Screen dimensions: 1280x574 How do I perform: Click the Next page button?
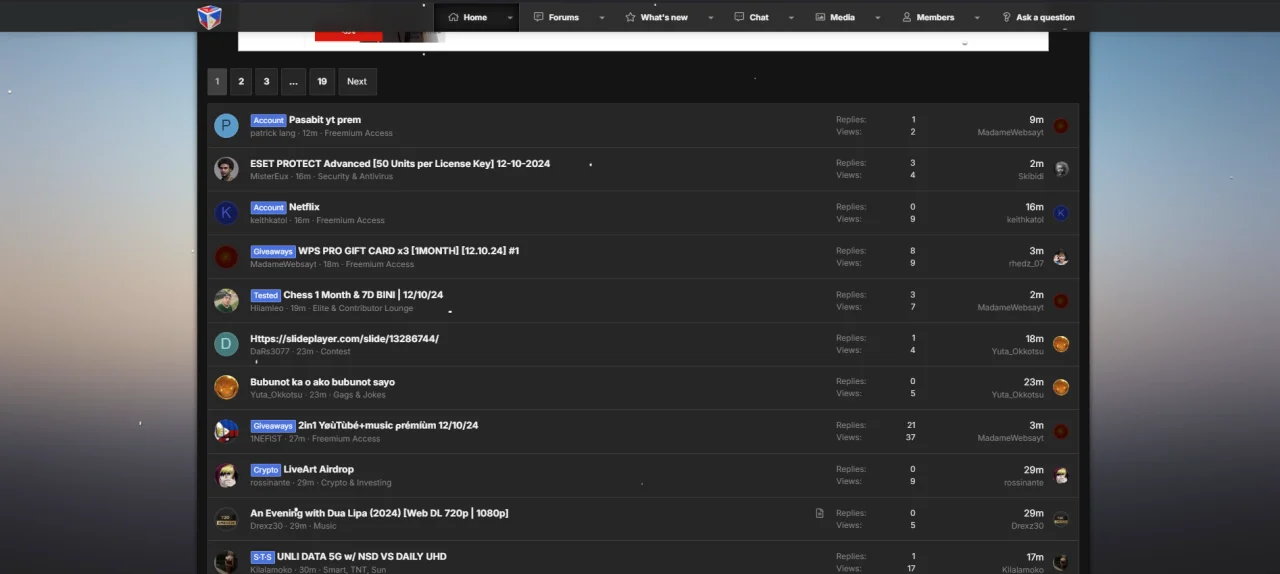tap(357, 82)
